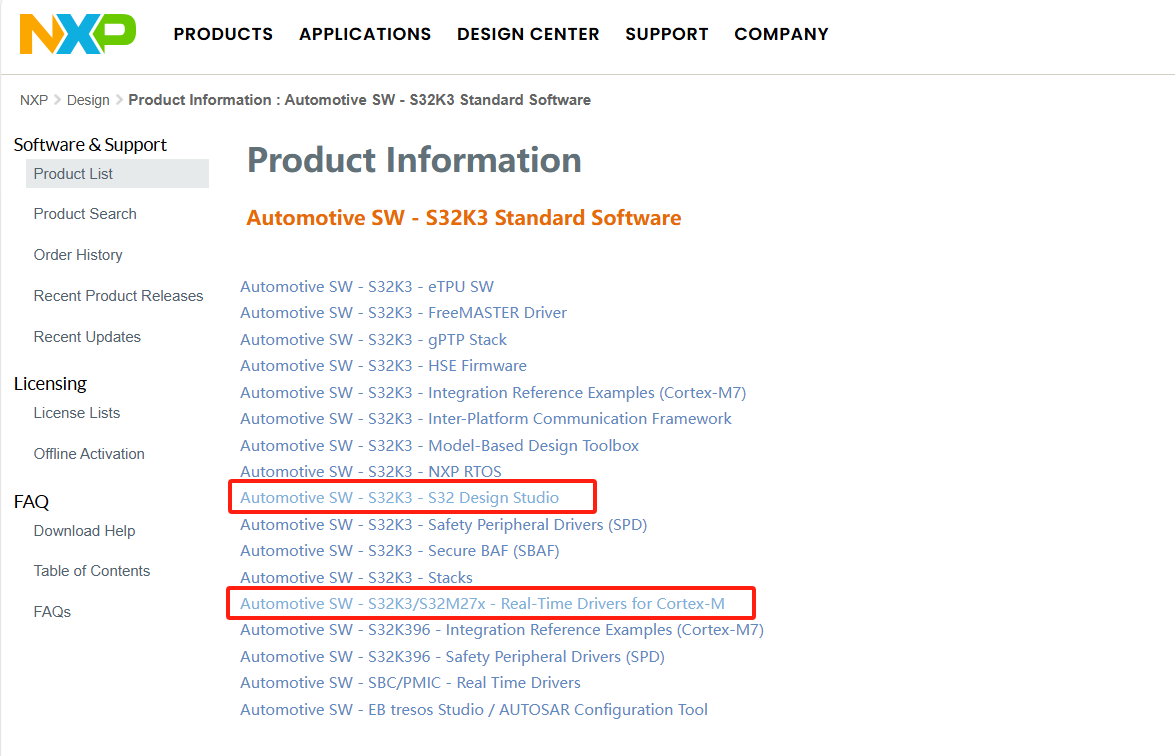Click orange S32K3 Standard Software heading
The width and height of the screenshot is (1175, 756).
point(464,218)
